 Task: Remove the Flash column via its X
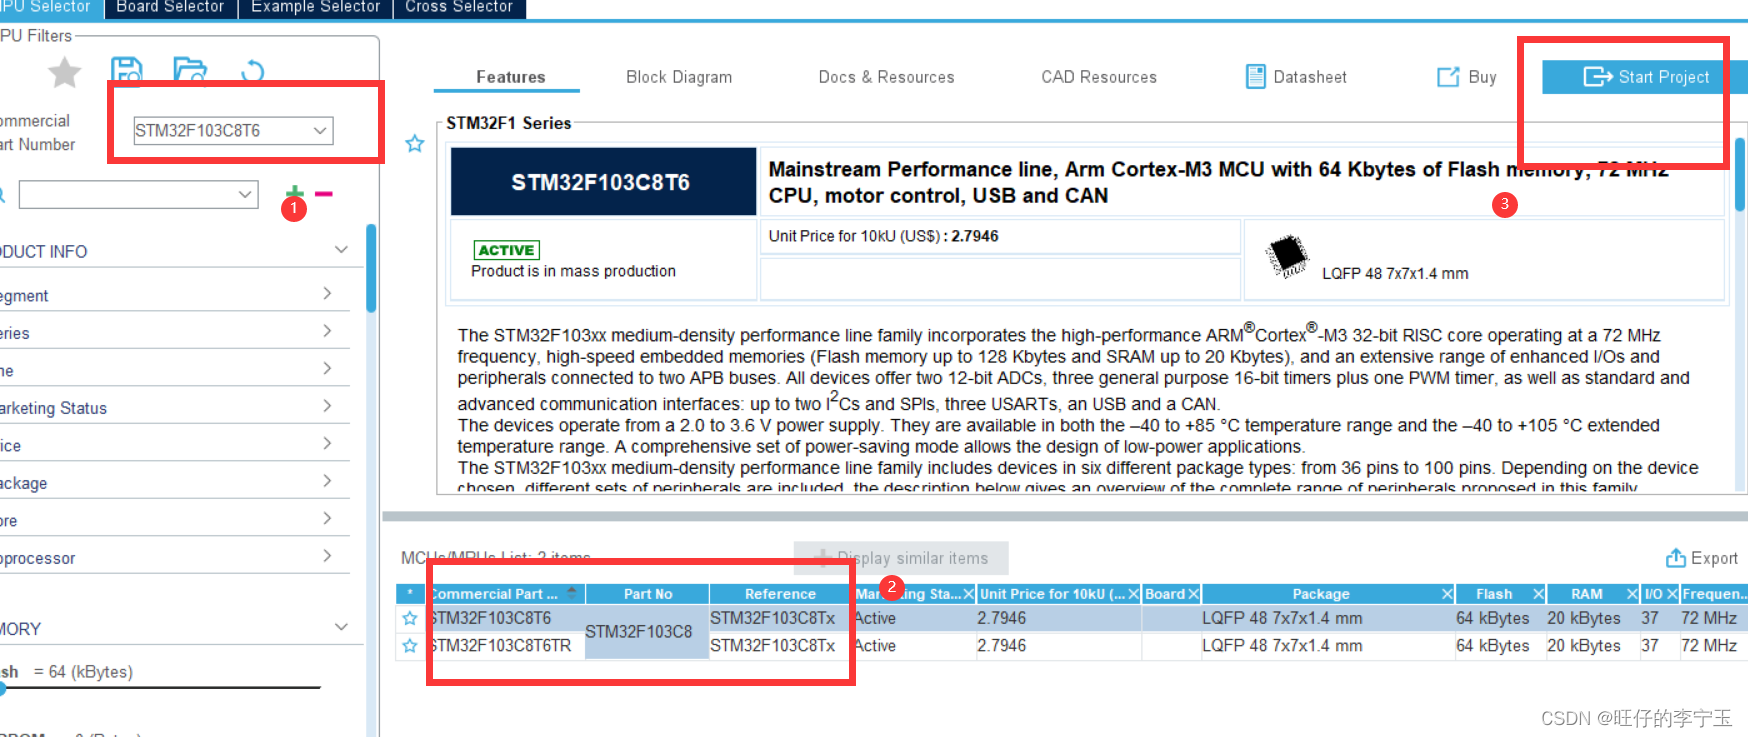(1539, 594)
